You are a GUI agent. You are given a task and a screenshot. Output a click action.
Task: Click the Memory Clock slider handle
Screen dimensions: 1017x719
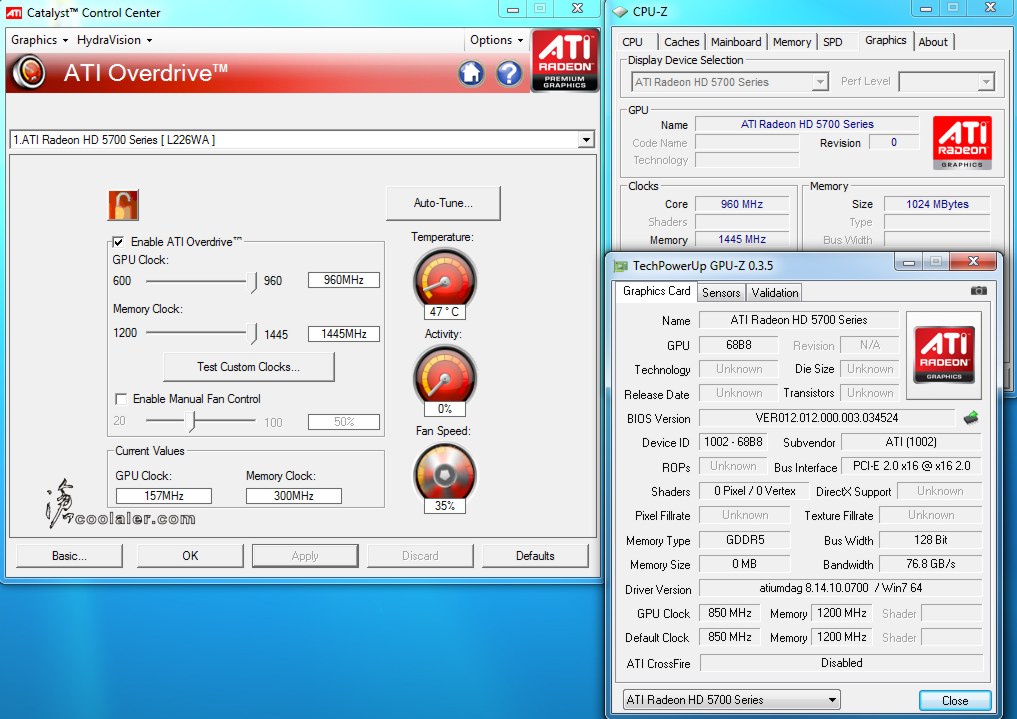click(x=252, y=333)
